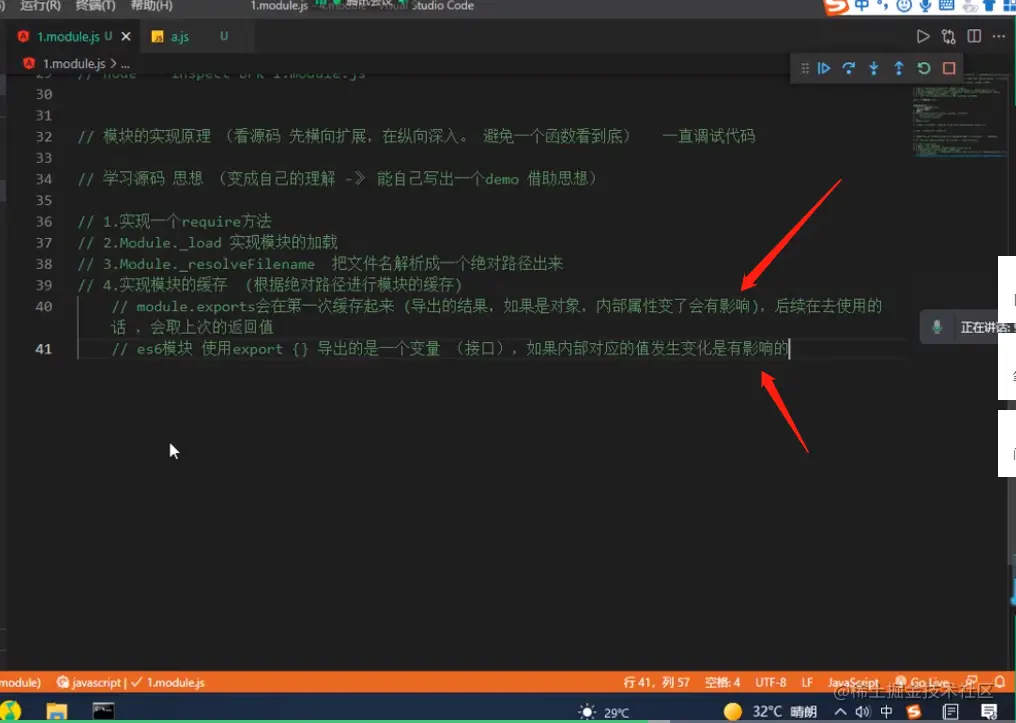Viewport: 1016px width, 723px height.
Task: Open the editor More Actions ellipsis
Action: 999,36
